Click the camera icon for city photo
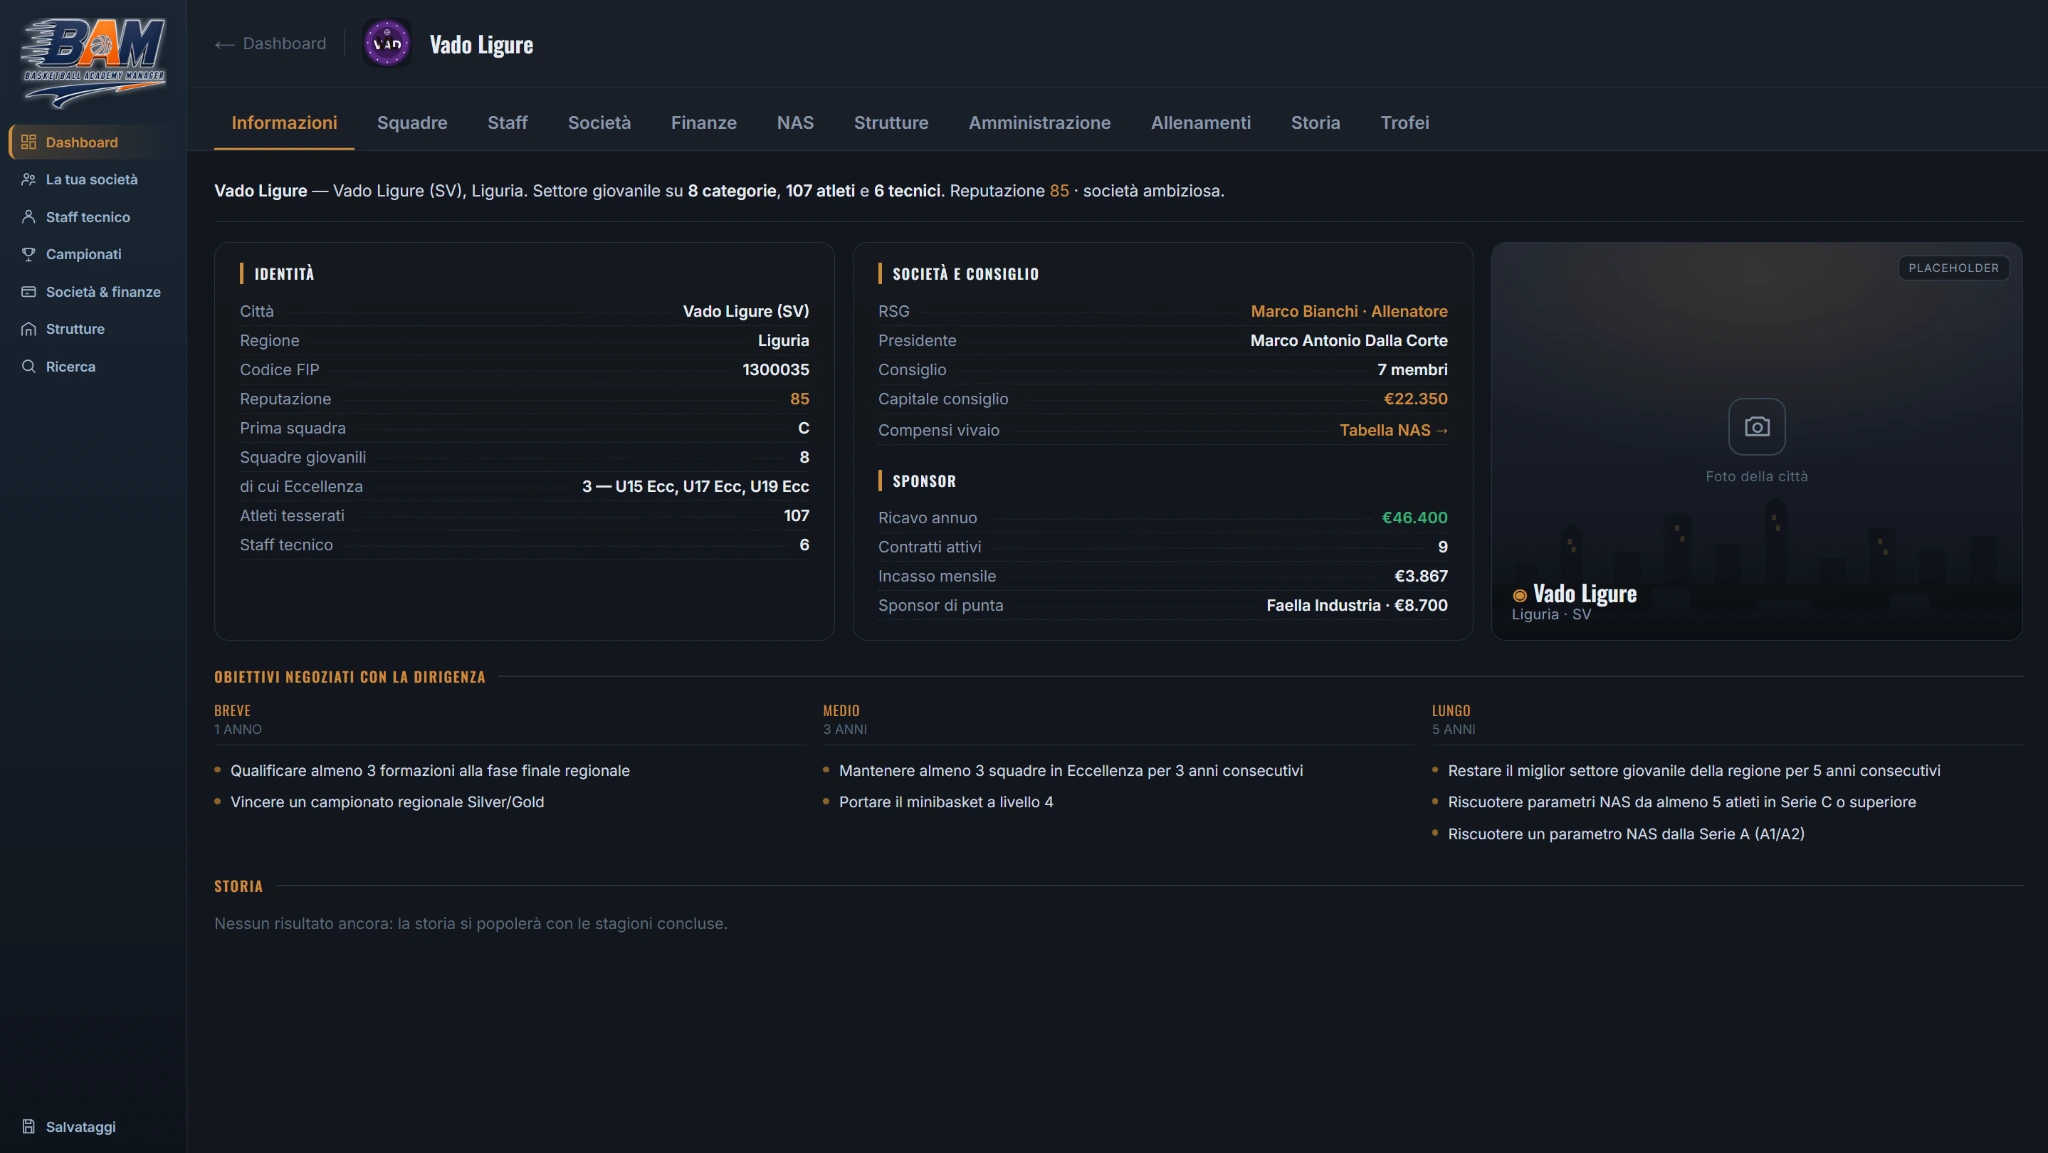Screen dimensions: 2048x1153 tap(1757, 427)
